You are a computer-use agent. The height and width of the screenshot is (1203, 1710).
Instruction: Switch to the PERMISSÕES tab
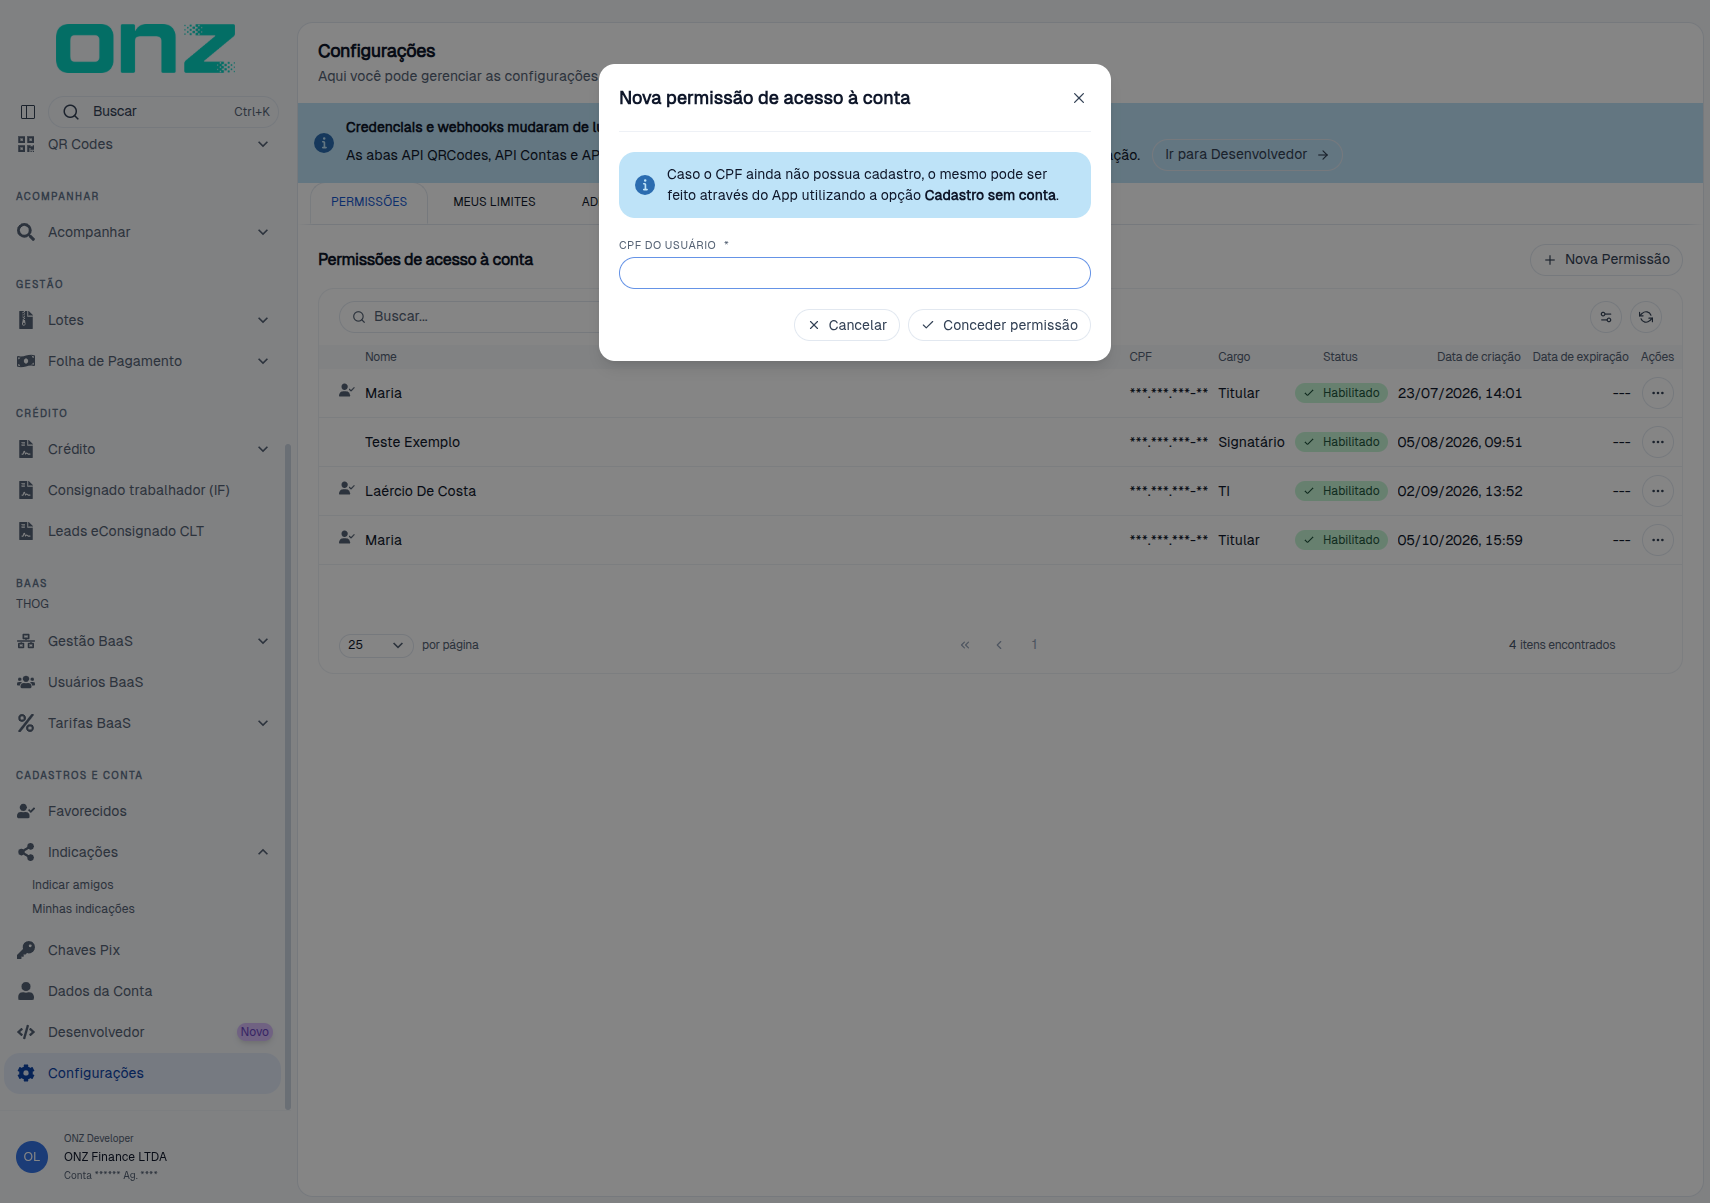369,202
